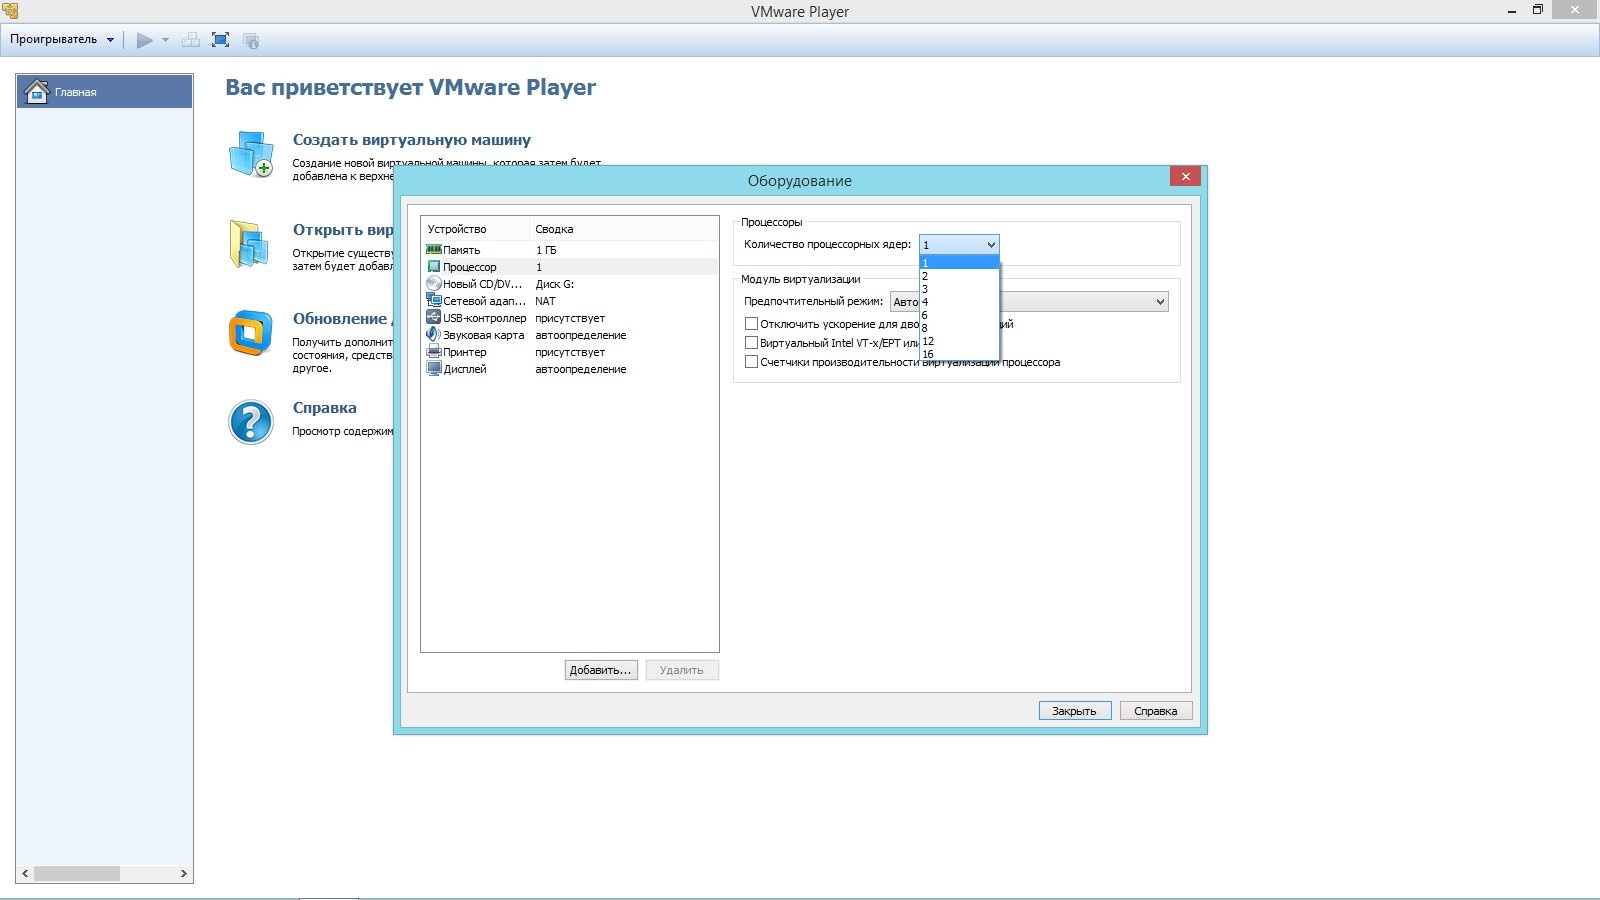Image resolution: width=1600 pixels, height=900 pixels.
Task: Choose 8 cores in the dropdown list
Action: (959, 328)
